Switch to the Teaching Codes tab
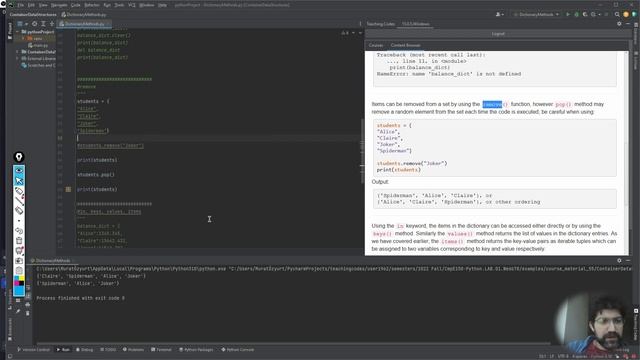 tap(380, 24)
